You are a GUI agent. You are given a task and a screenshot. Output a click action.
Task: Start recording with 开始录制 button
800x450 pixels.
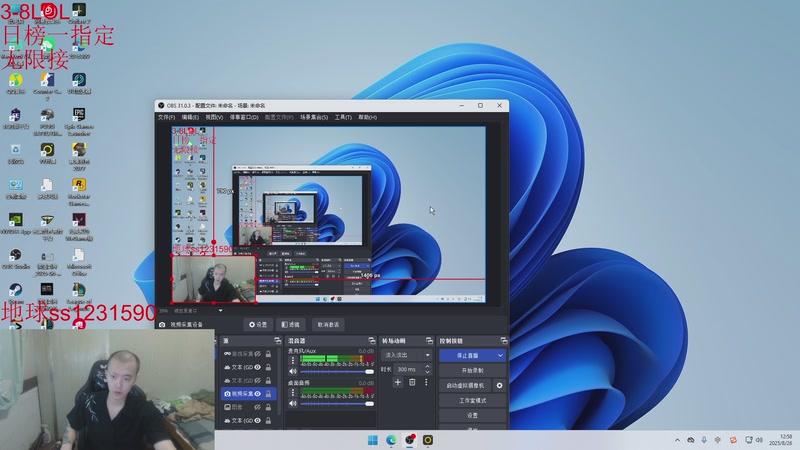[x=472, y=370]
